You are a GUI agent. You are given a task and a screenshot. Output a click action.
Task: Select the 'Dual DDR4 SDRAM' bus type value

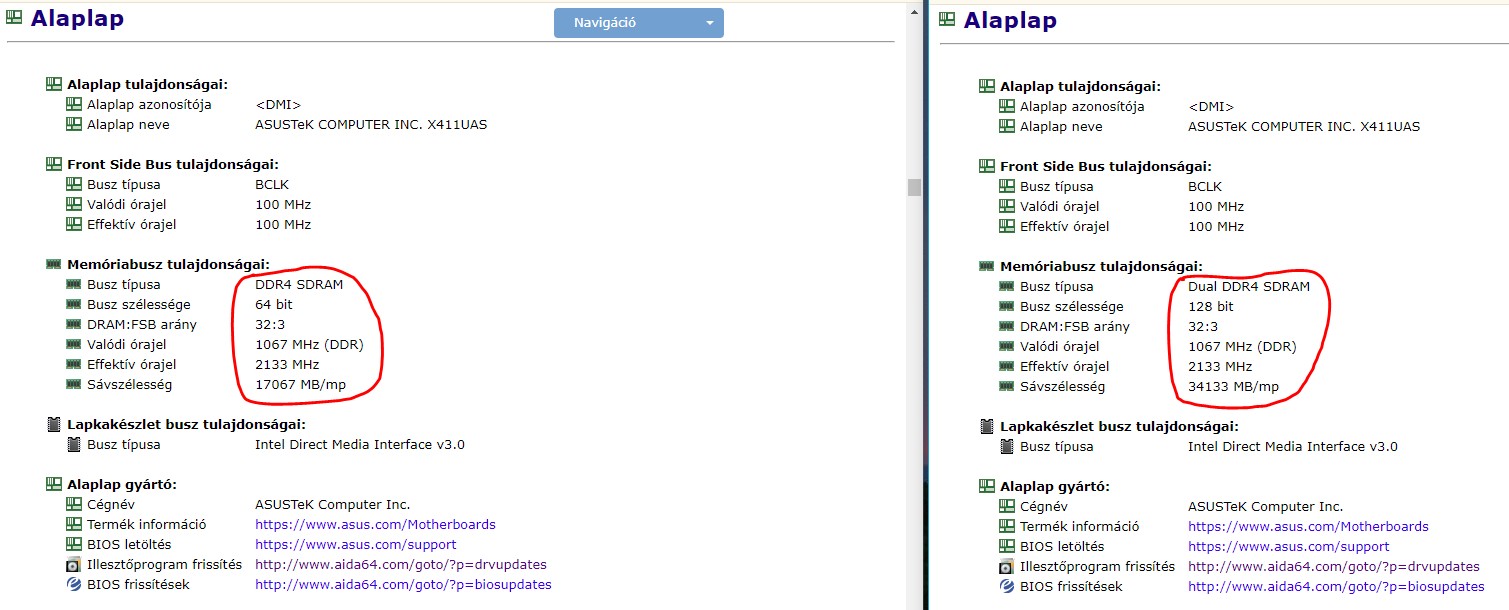[1249, 286]
